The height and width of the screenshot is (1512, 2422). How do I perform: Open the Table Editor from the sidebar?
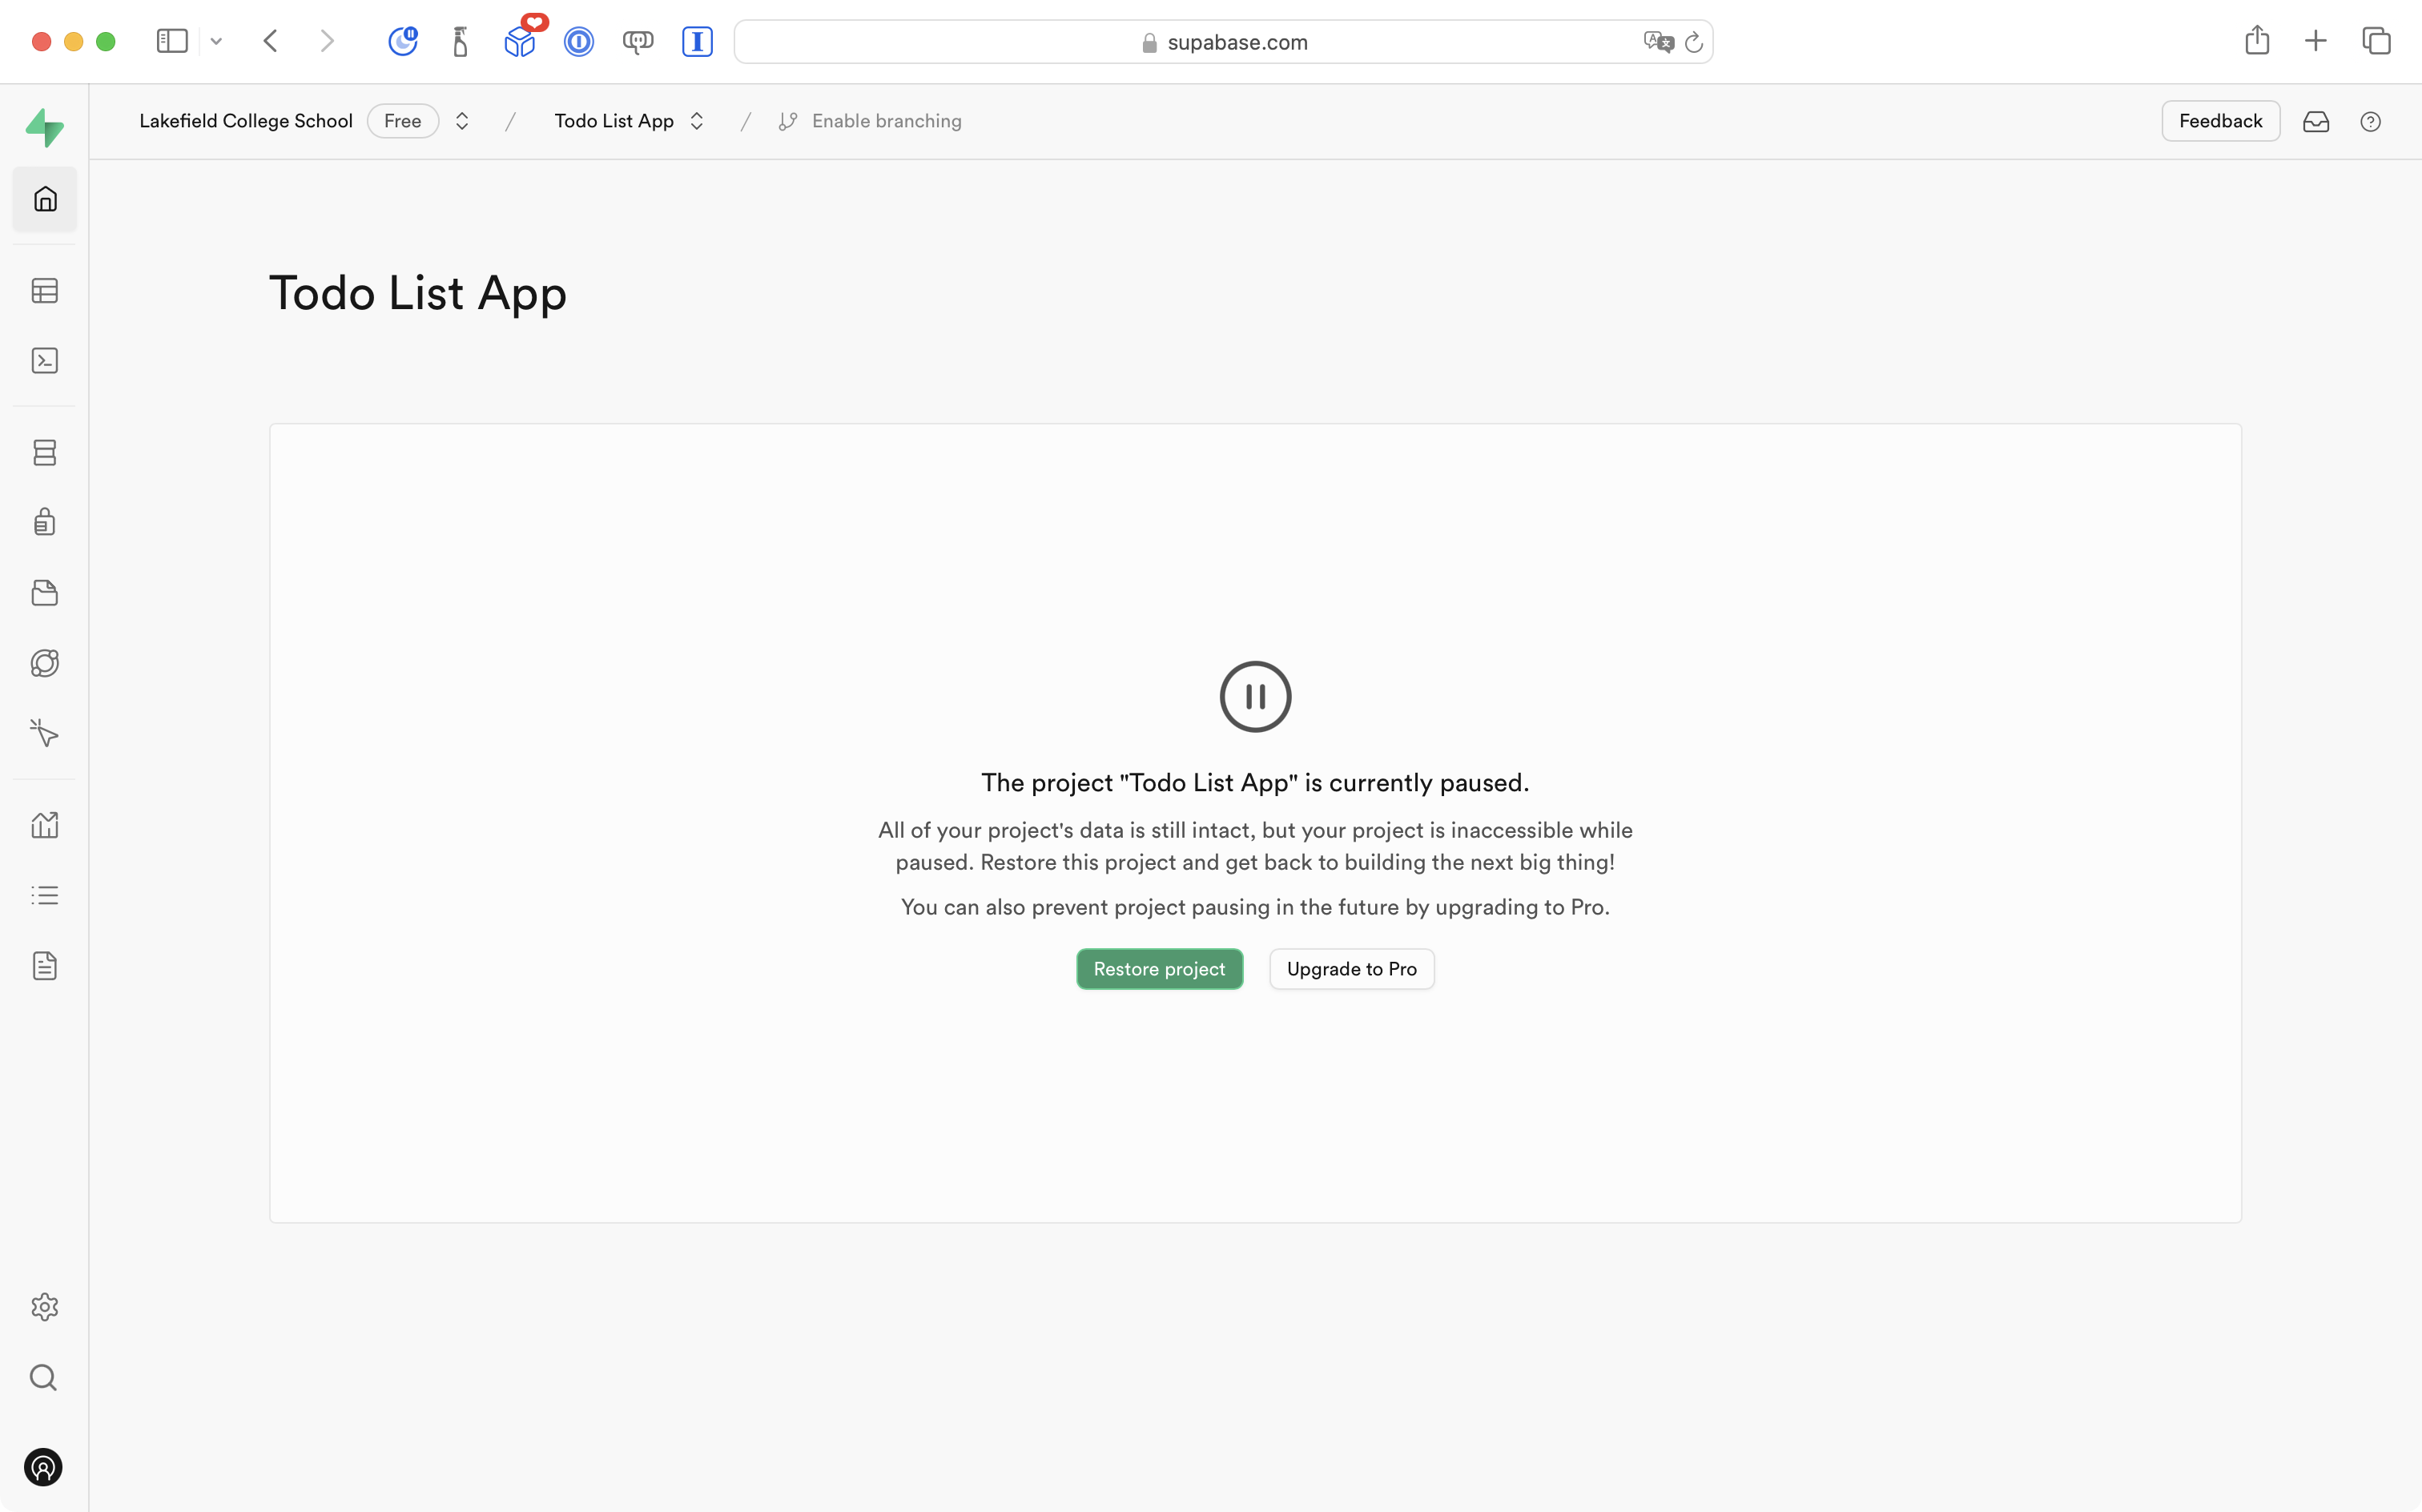pyautogui.click(x=45, y=290)
